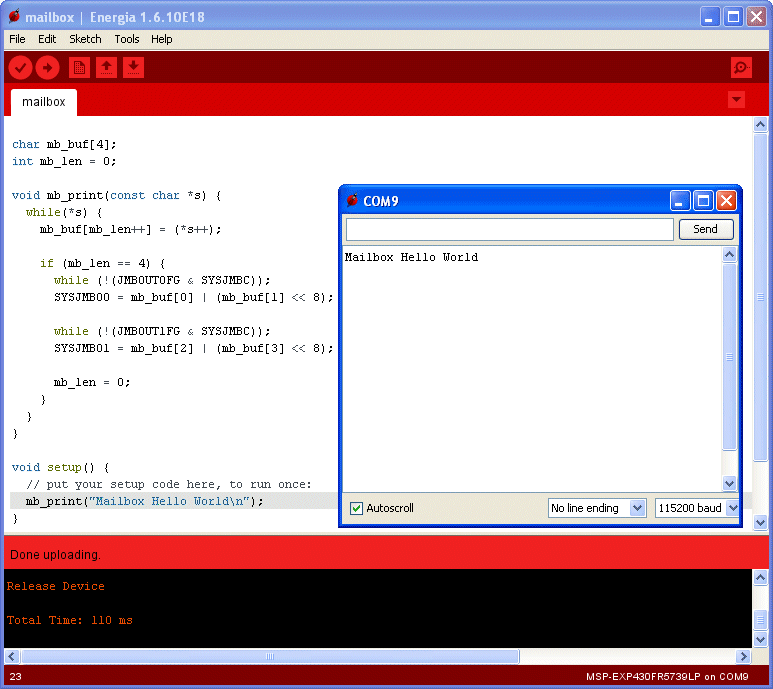Save the sketch with the down-arrow icon
773x689 pixels.
point(133,68)
